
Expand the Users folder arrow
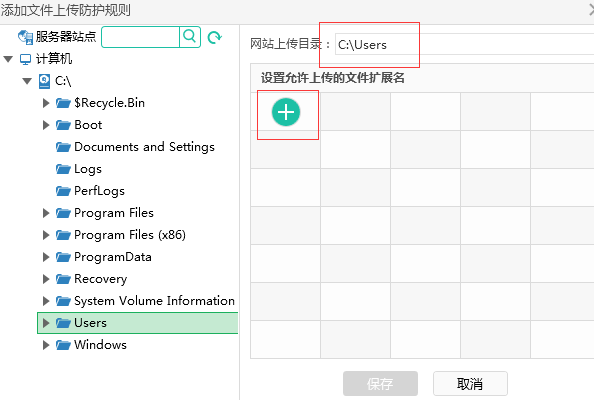pos(46,323)
